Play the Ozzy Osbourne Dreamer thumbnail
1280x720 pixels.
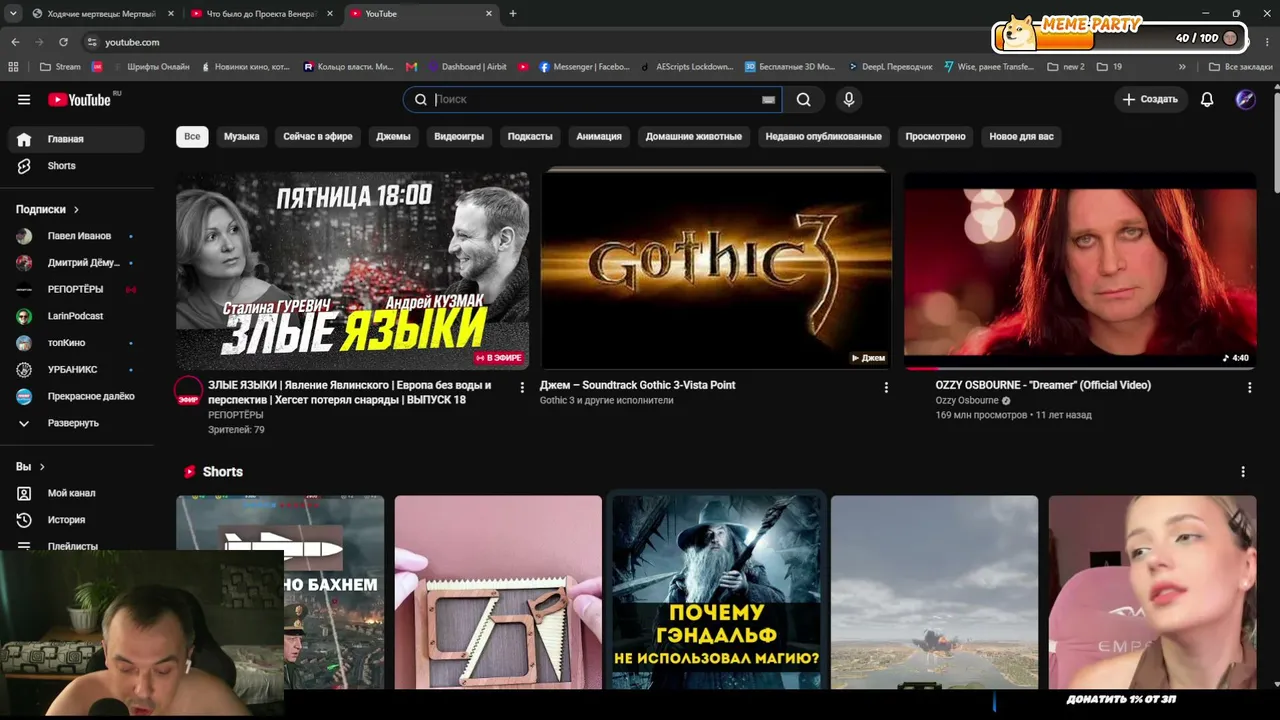1080,270
